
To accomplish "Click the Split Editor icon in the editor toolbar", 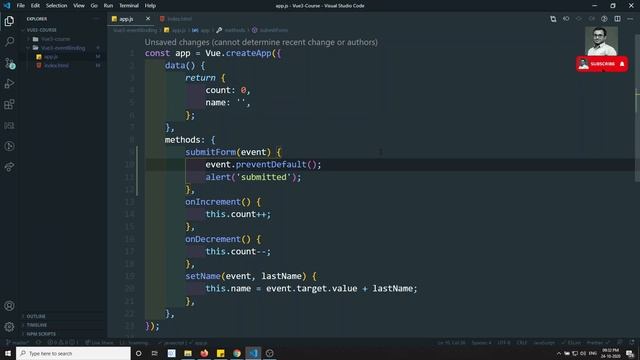I will pyautogui.click(x=617, y=19).
